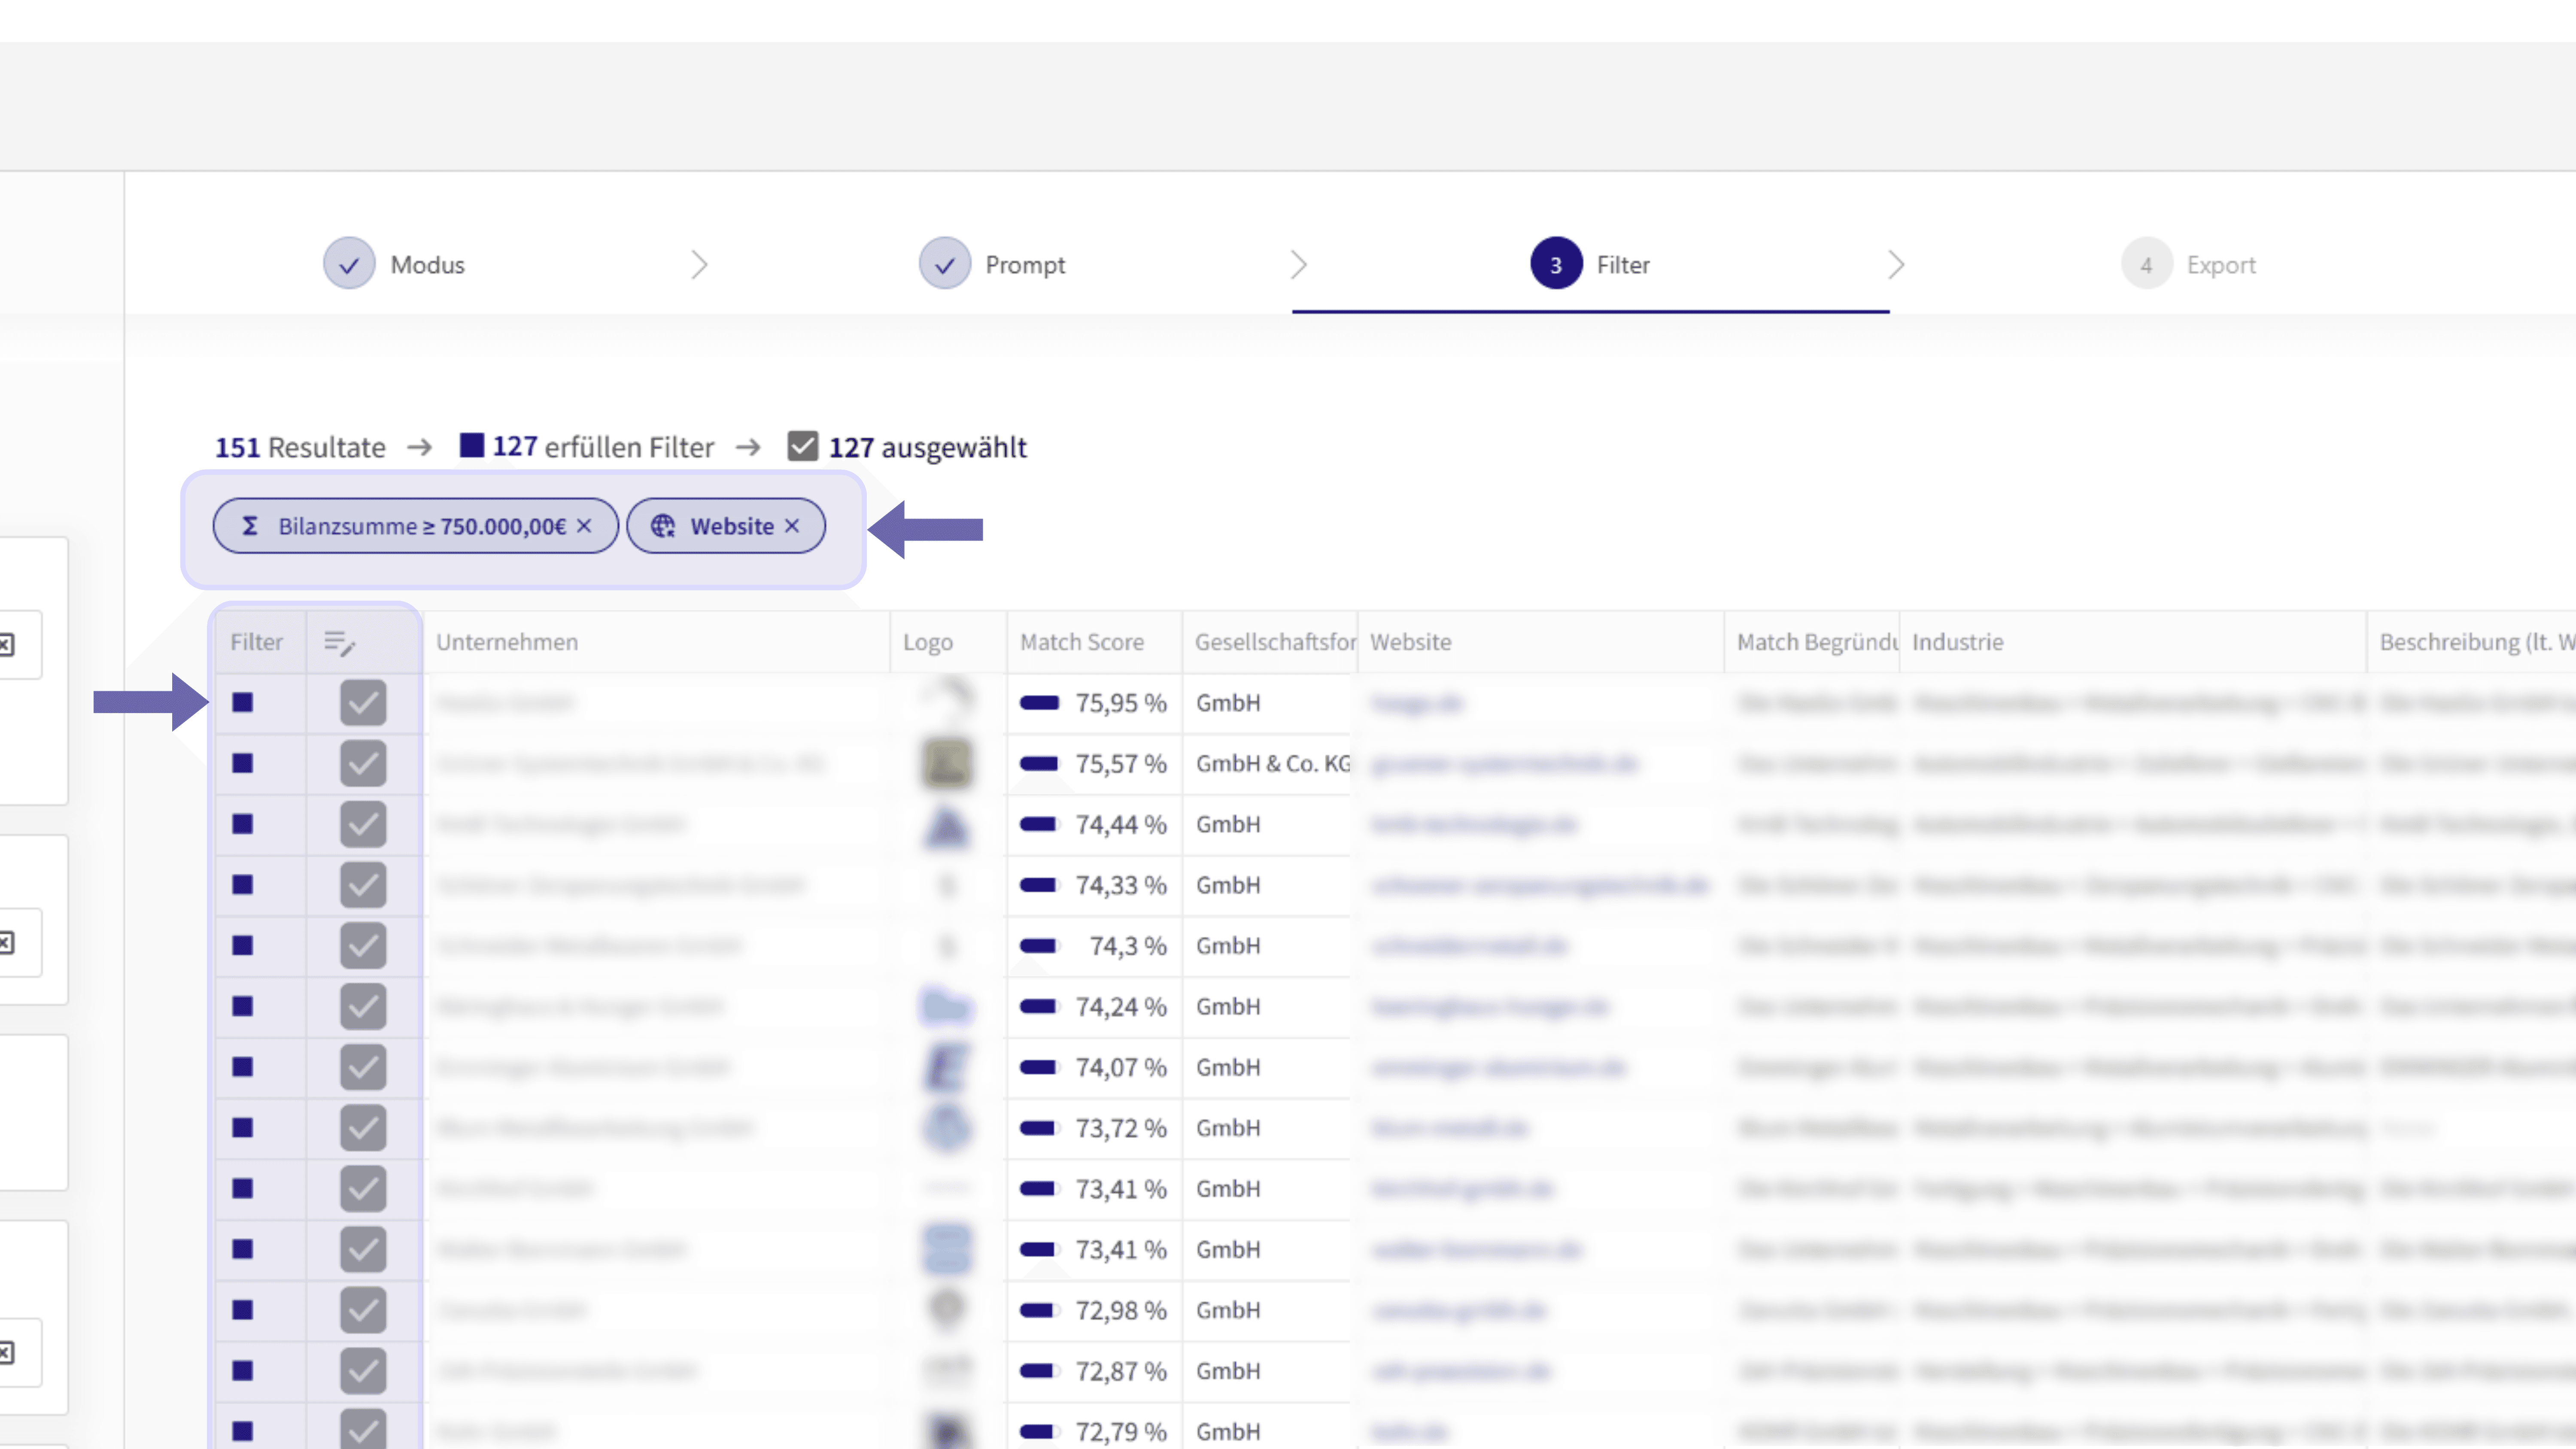Sort by the Match Score column header

tap(1081, 642)
